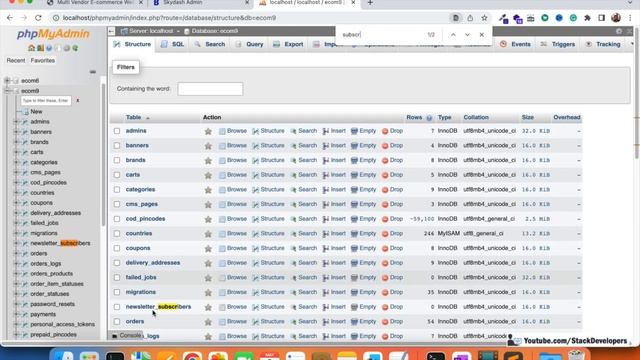This screenshot has height=360, width=640.
Task: Expand orders node in sidebar tree
Action: pyautogui.click(x=16, y=253)
